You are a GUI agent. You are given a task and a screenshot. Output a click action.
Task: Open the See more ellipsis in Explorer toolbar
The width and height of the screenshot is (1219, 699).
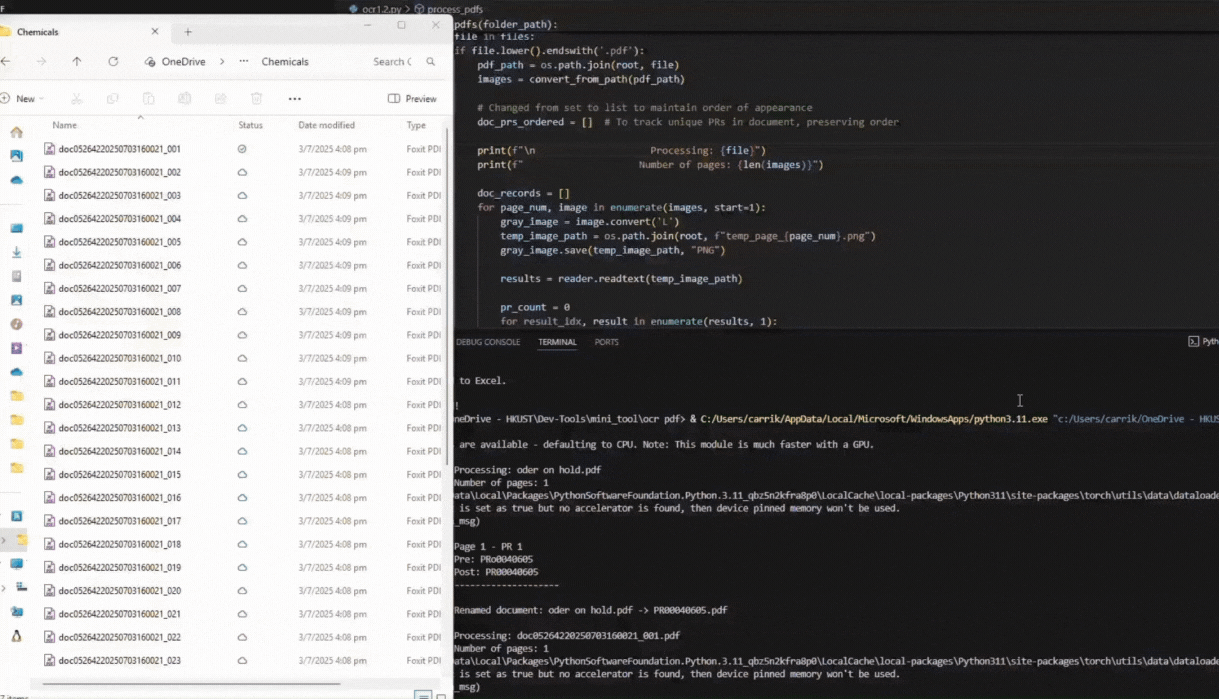(294, 98)
